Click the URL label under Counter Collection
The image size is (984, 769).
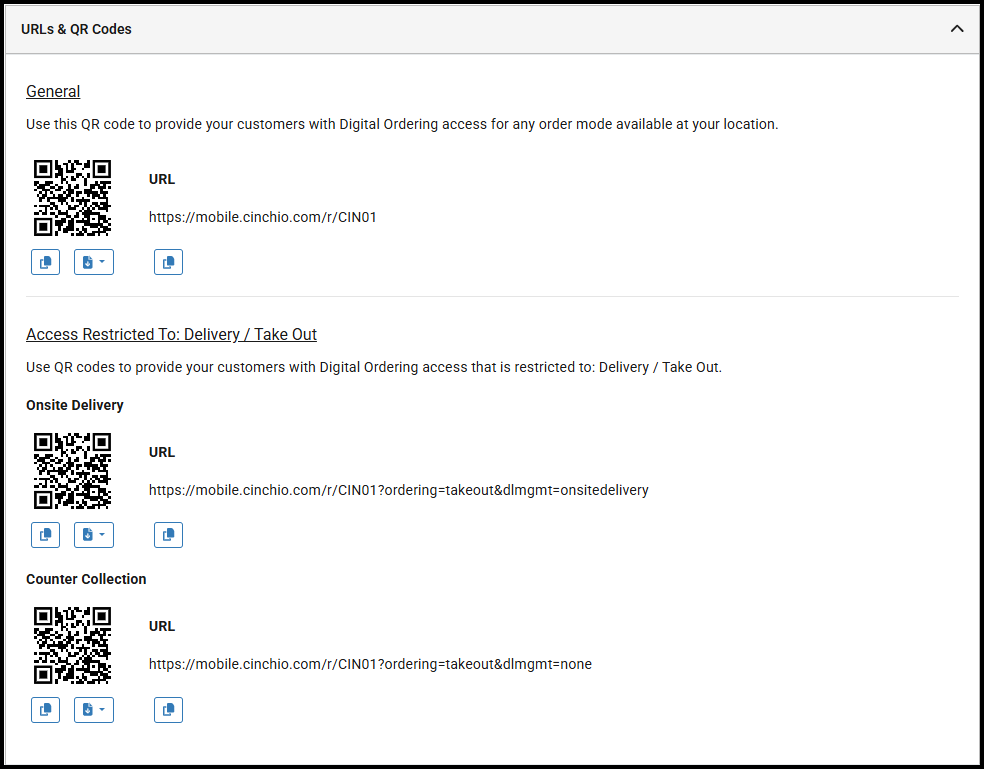tap(162, 626)
